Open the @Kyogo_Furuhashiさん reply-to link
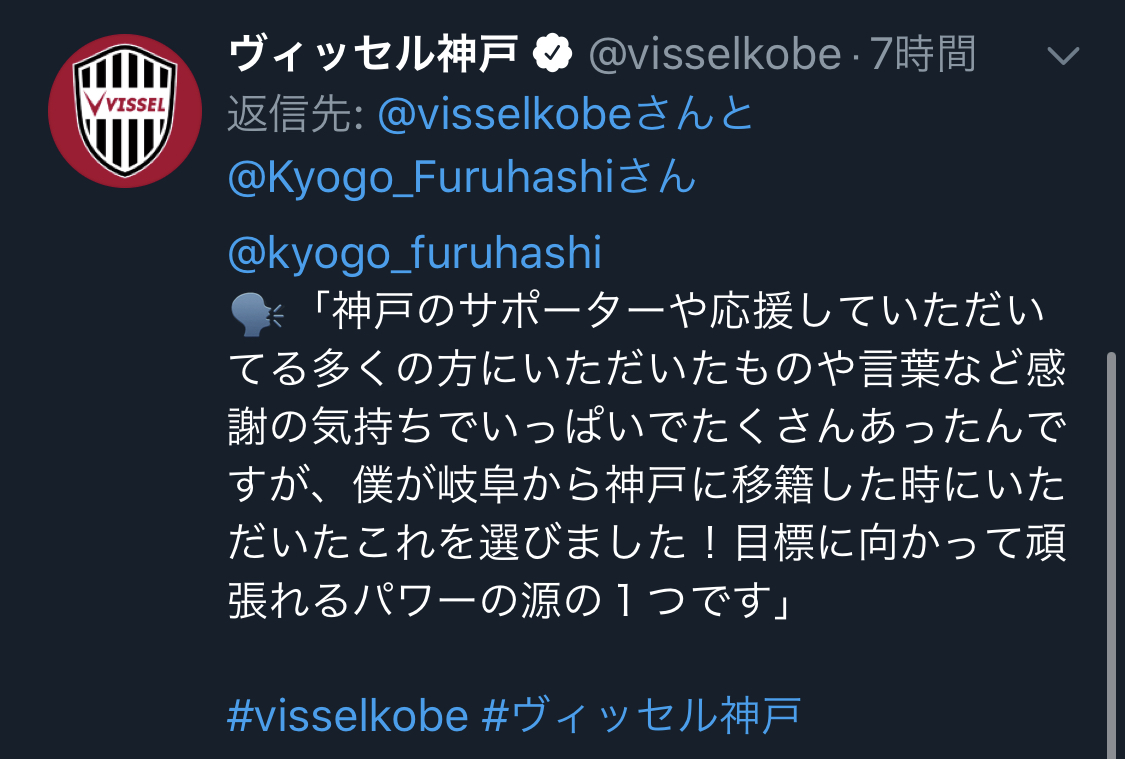This screenshot has height=759, width=1125. (462, 178)
